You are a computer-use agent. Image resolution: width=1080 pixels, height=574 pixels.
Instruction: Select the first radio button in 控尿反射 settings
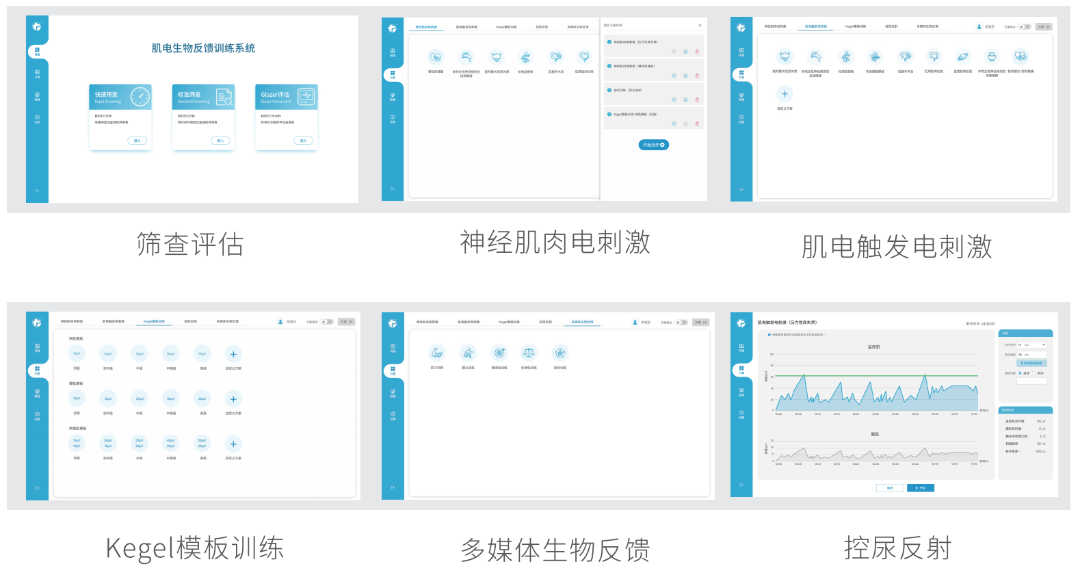(1019, 372)
